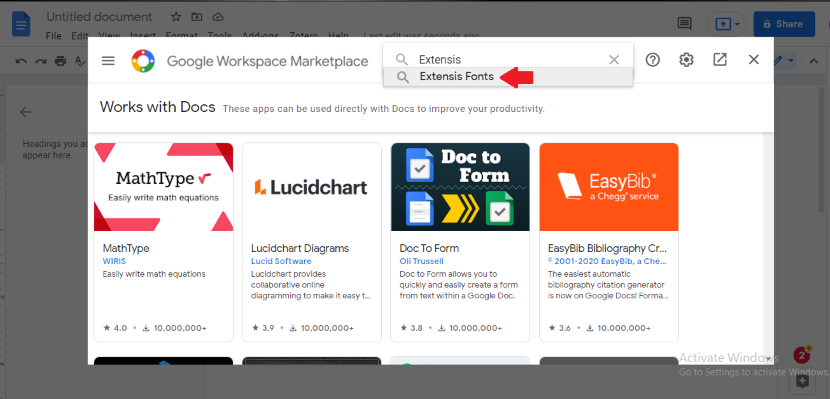Open comment history icon in Docs

tap(684, 24)
